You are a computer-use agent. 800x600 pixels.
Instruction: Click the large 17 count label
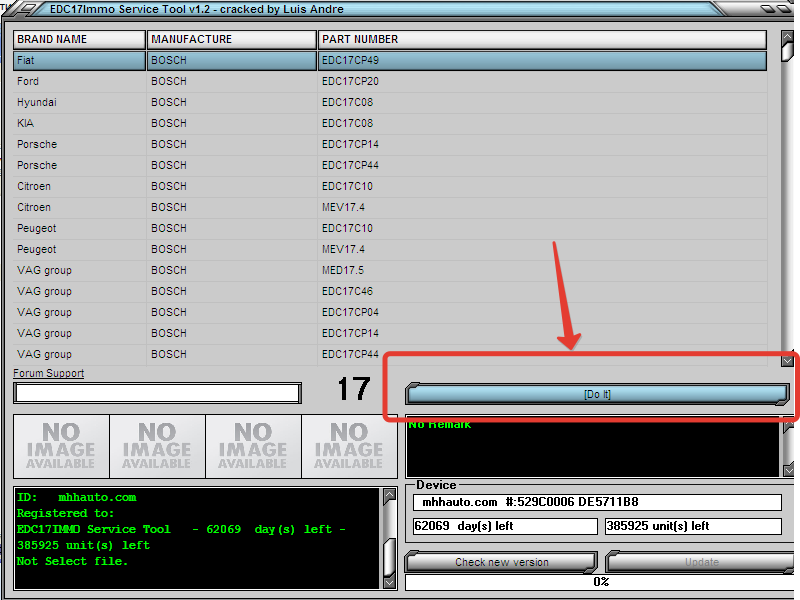click(x=354, y=389)
